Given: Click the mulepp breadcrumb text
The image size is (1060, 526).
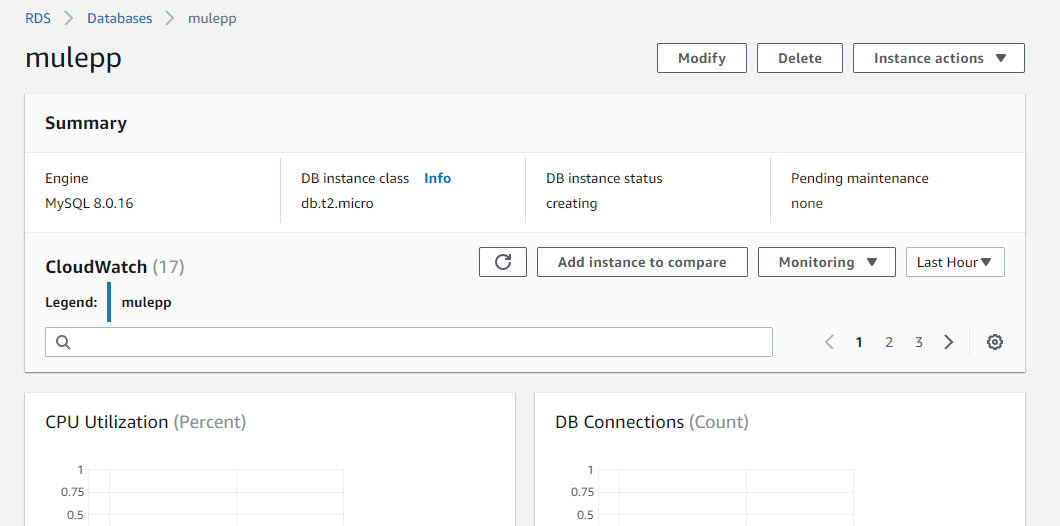Looking at the screenshot, I should (x=212, y=18).
